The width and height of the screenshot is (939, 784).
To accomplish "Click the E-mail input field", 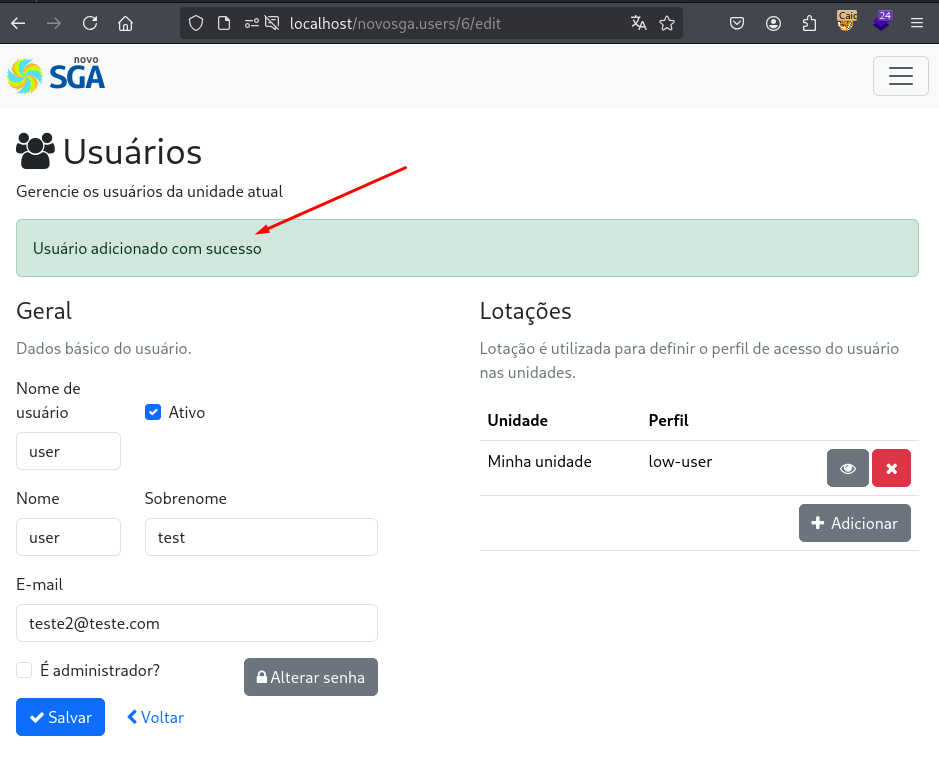I will [x=196, y=623].
